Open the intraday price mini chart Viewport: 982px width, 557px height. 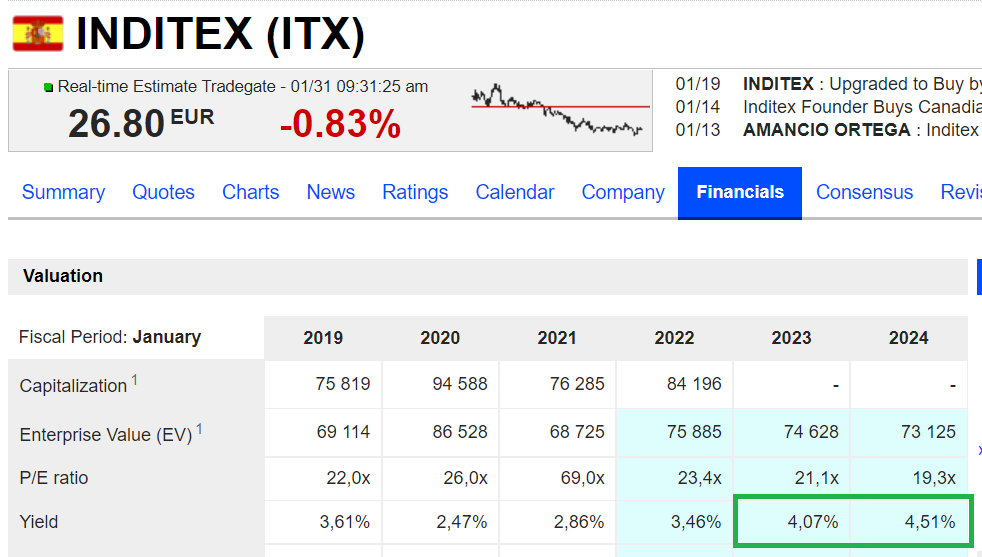pyautogui.click(x=560, y=110)
